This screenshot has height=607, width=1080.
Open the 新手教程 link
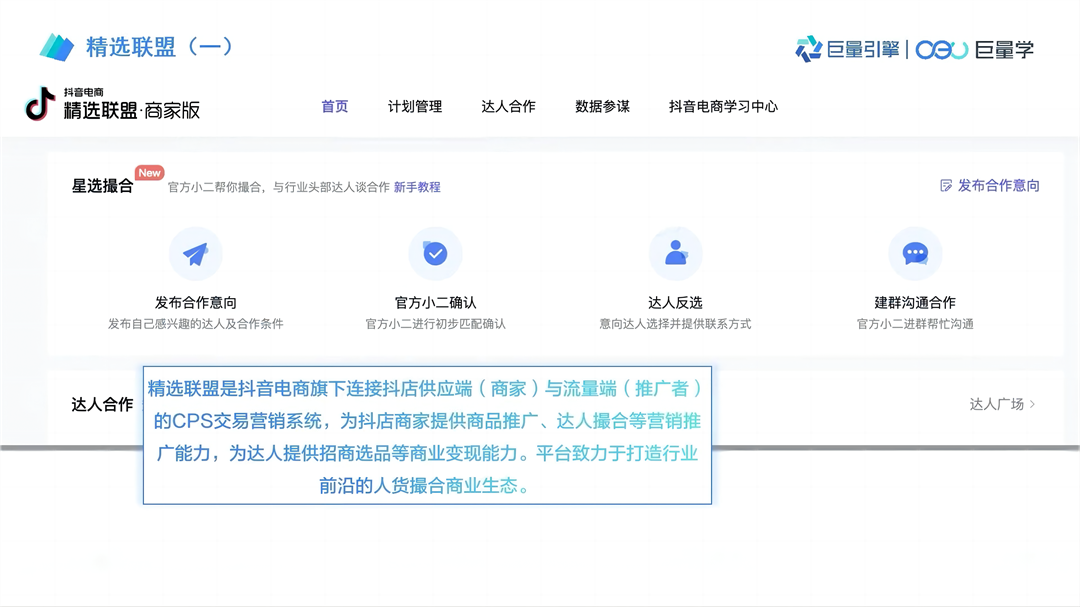(419, 187)
